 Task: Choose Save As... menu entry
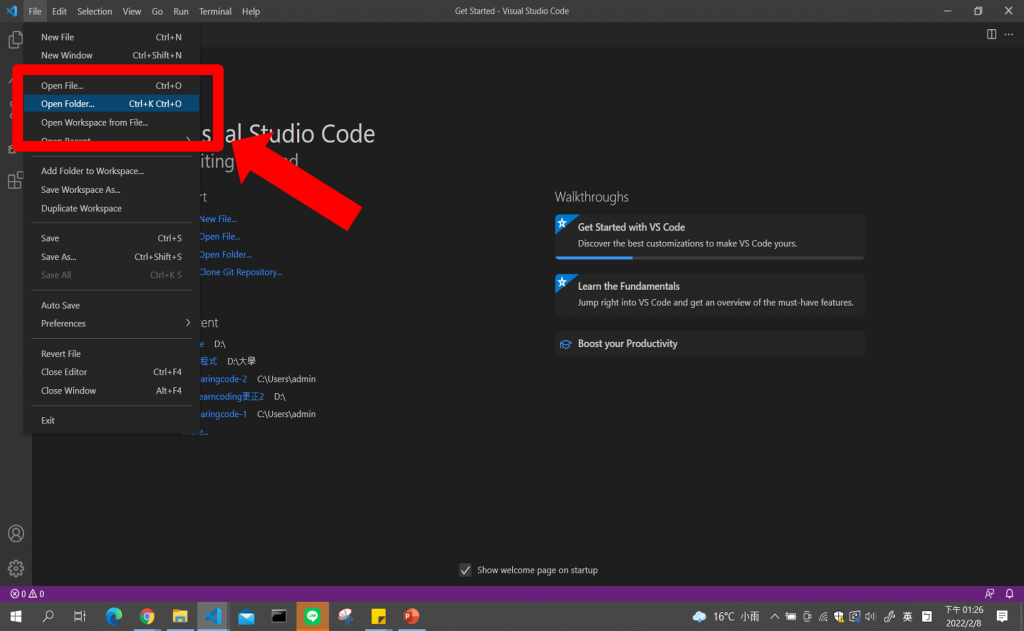(x=111, y=257)
